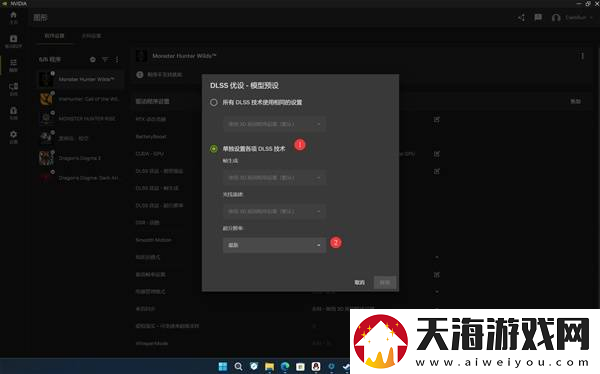Viewport: 600px width, 374px height.
Task: Click the share icon in top bar
Action: pyautogui.click(x=522, y=18)
